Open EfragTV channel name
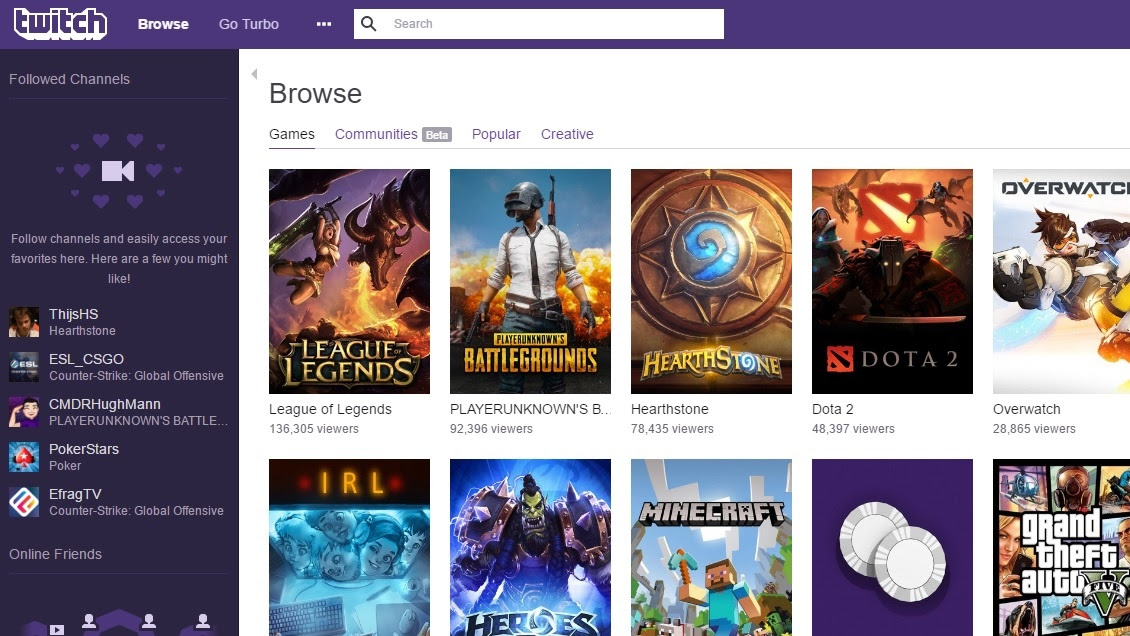1130x636 pixels. (x=75, y=494)
